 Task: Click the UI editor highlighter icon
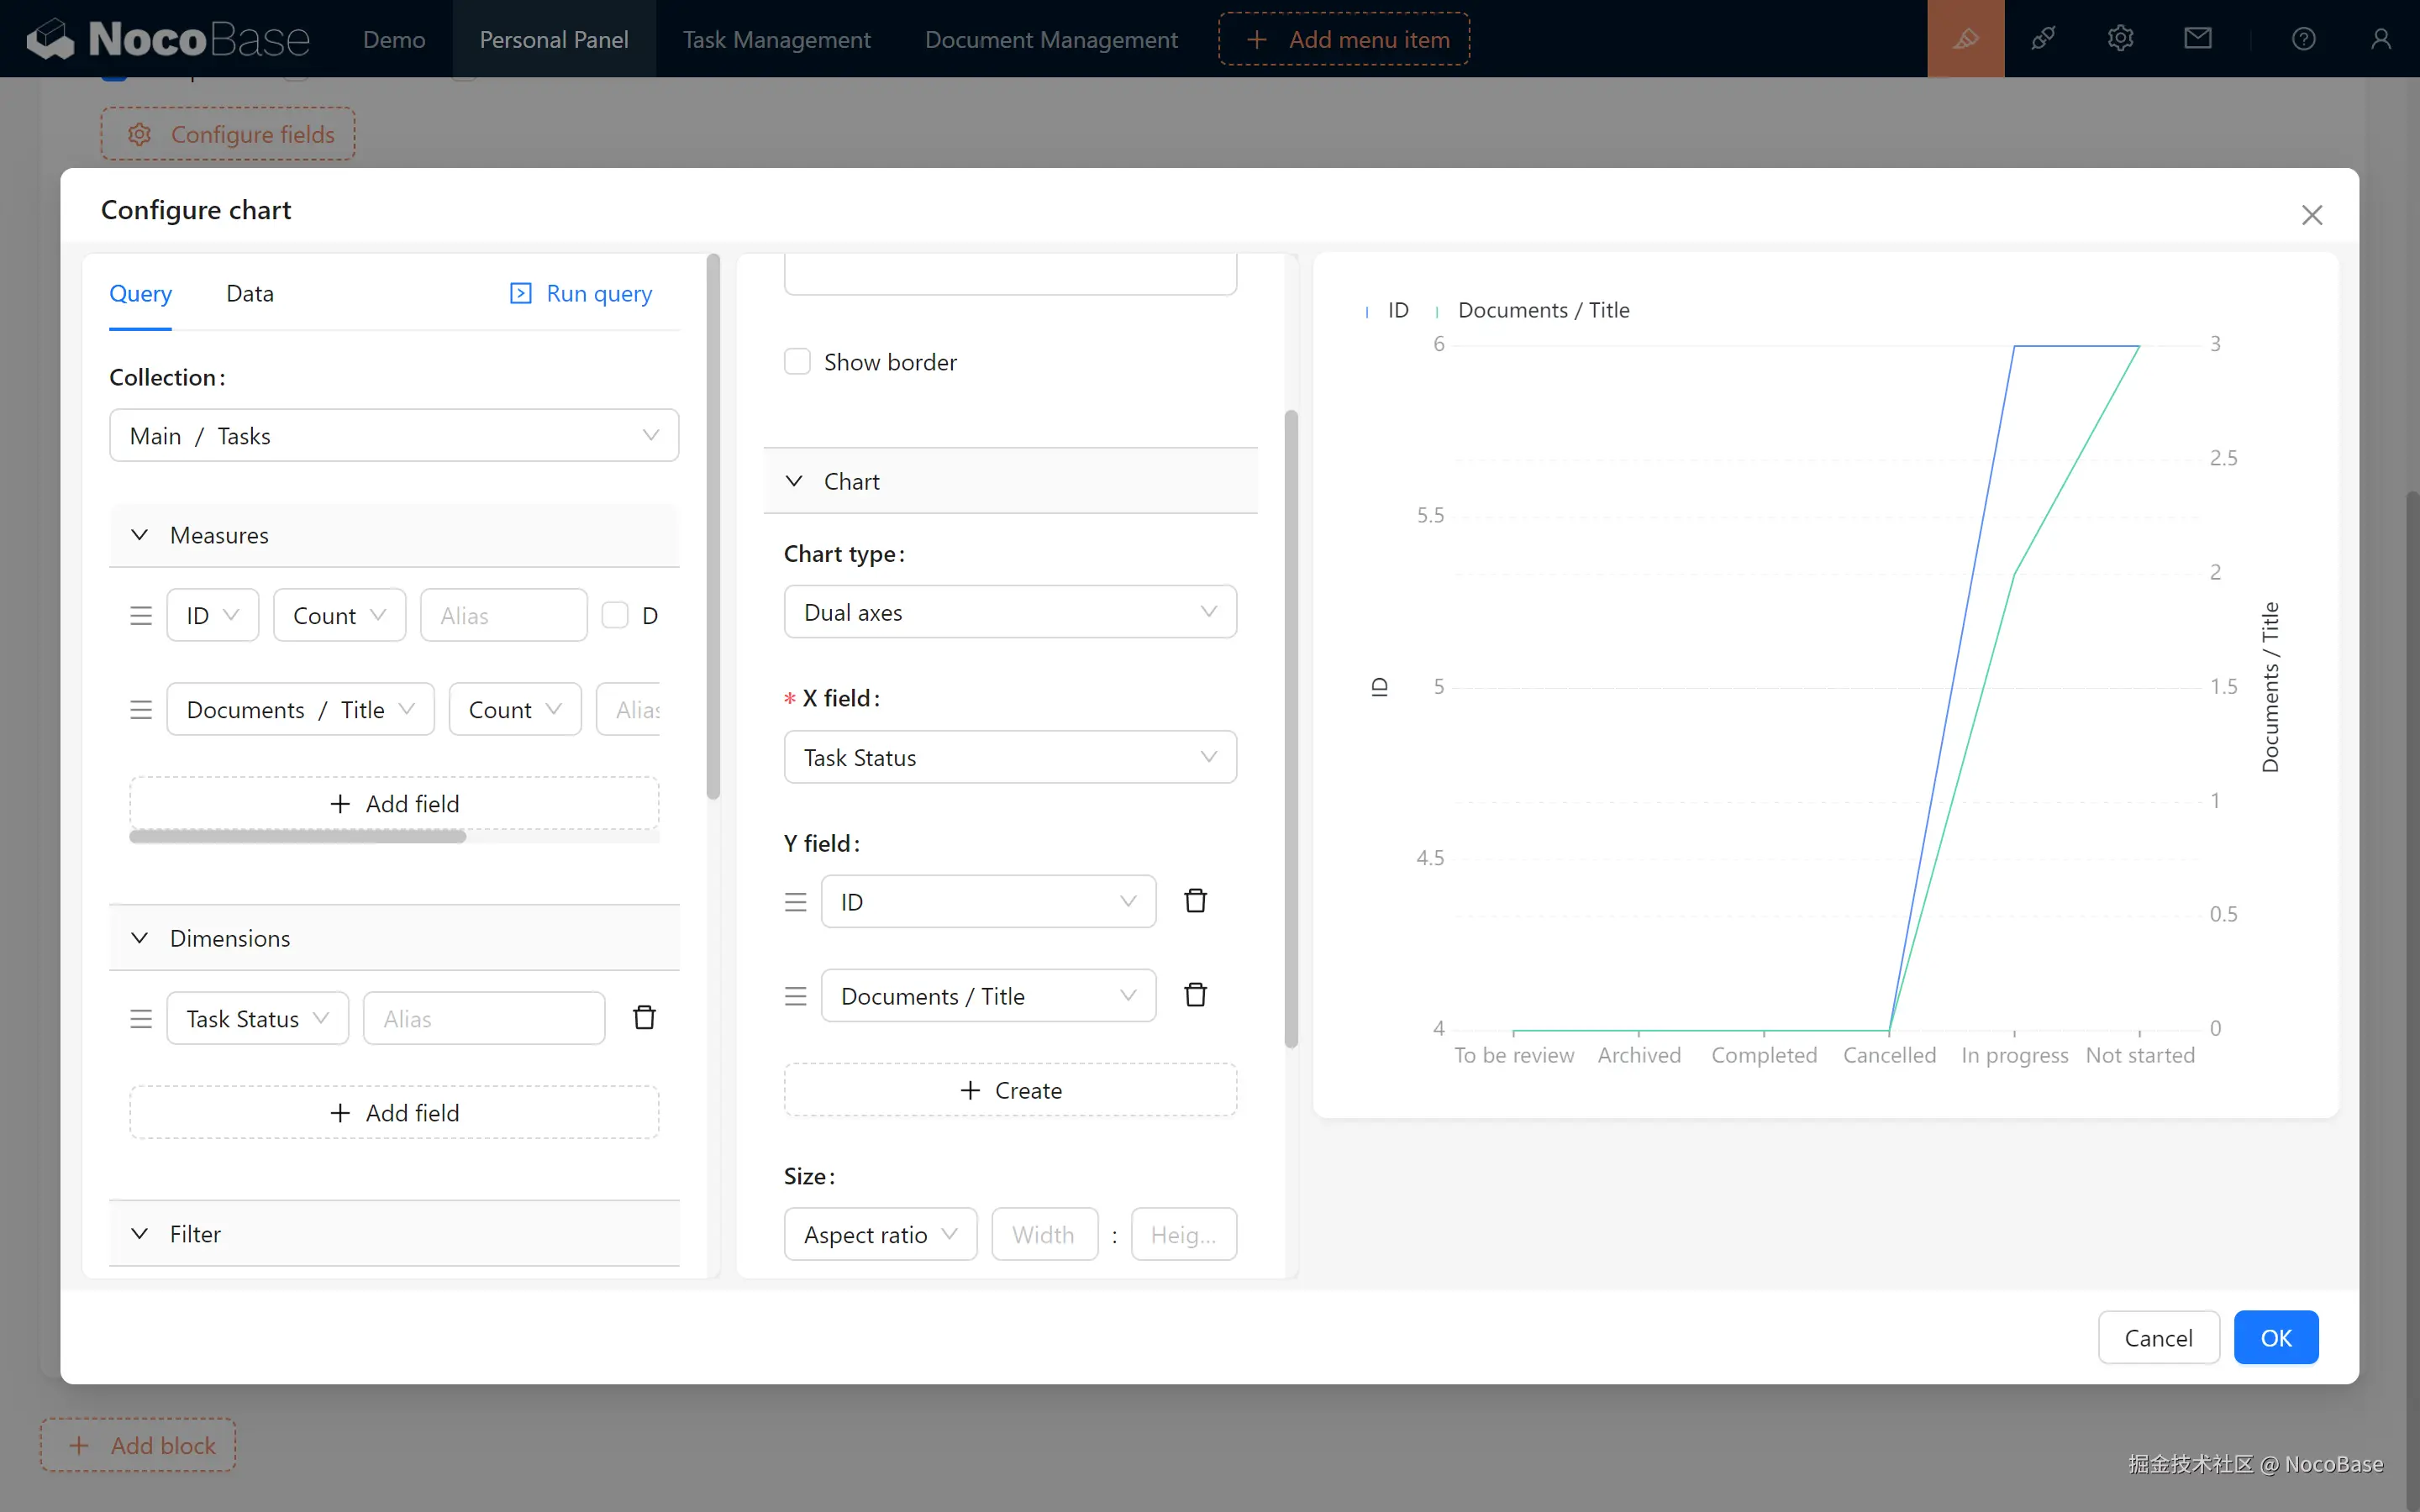coord(1965,39)
